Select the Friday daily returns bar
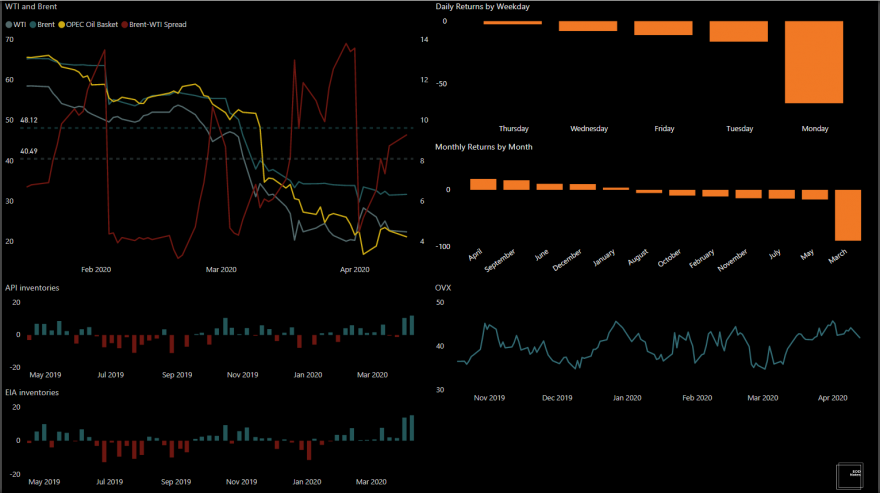 663,28
